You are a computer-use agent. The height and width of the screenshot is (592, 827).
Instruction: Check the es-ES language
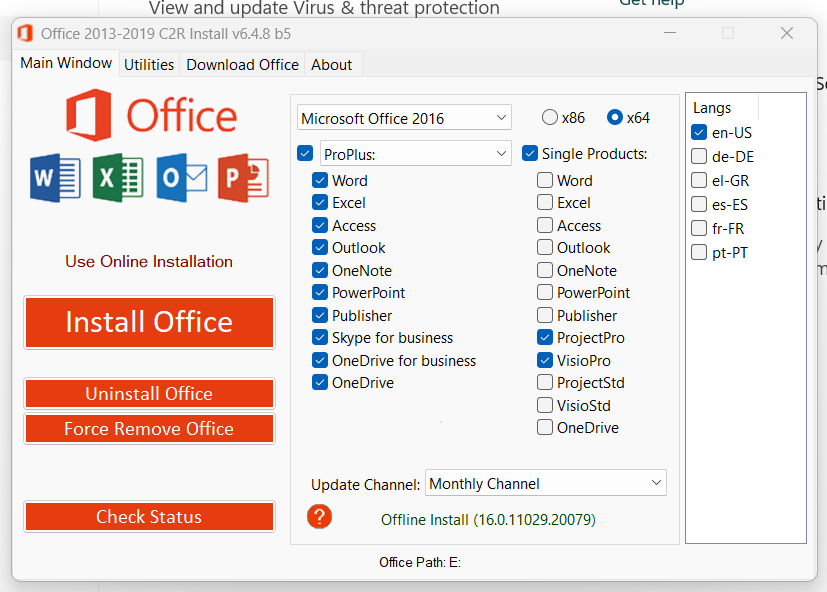(699, 204)
